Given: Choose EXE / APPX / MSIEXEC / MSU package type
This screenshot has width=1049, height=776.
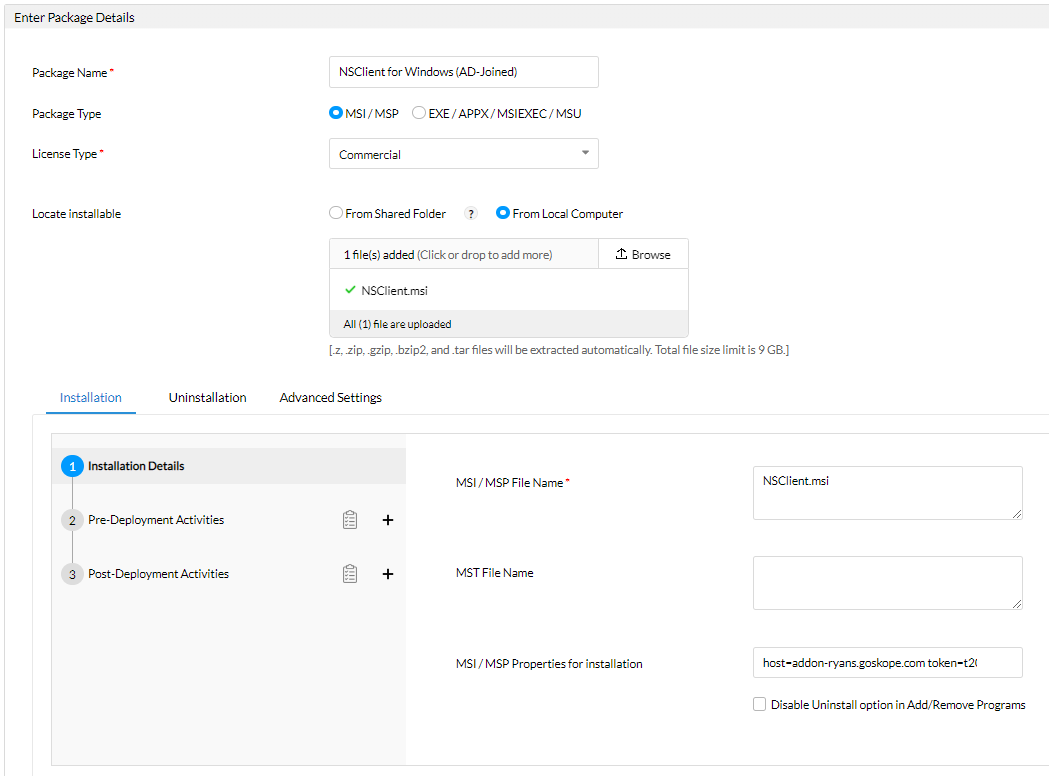Looking at the screenshot, I should coord(418,113).
